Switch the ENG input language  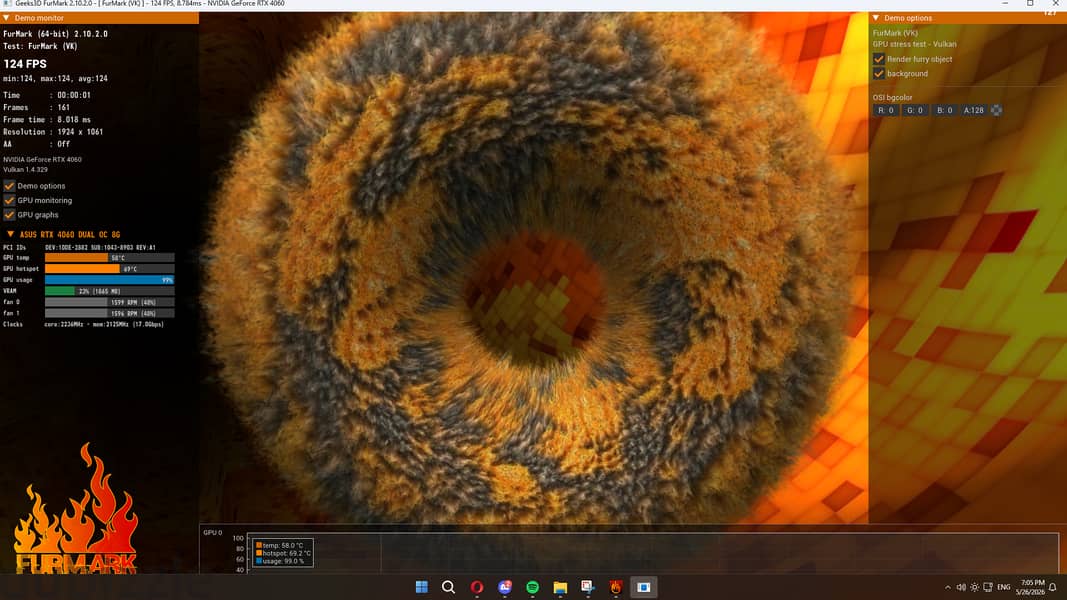[1004, 587]
